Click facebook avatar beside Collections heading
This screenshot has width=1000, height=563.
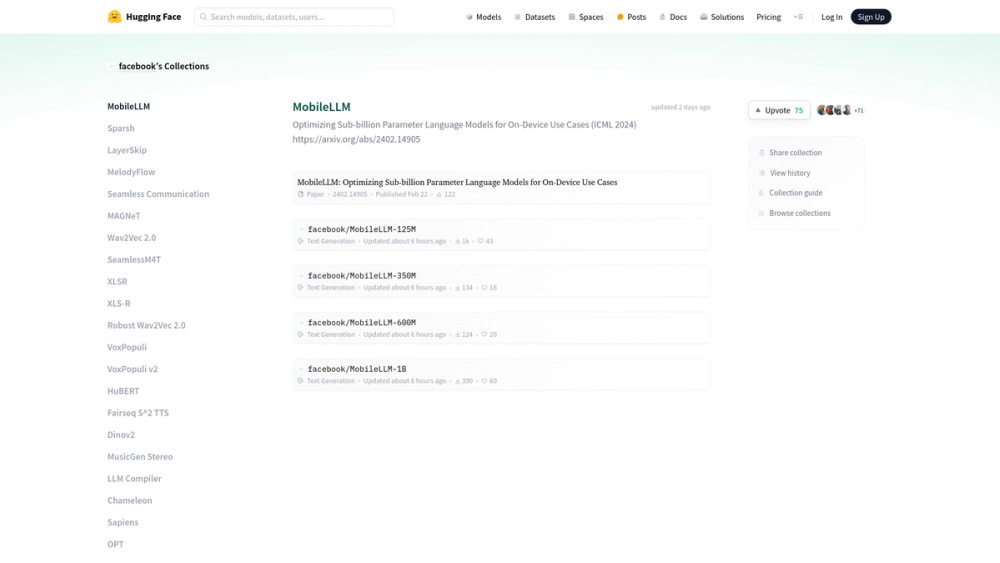(x=112, y=66)
